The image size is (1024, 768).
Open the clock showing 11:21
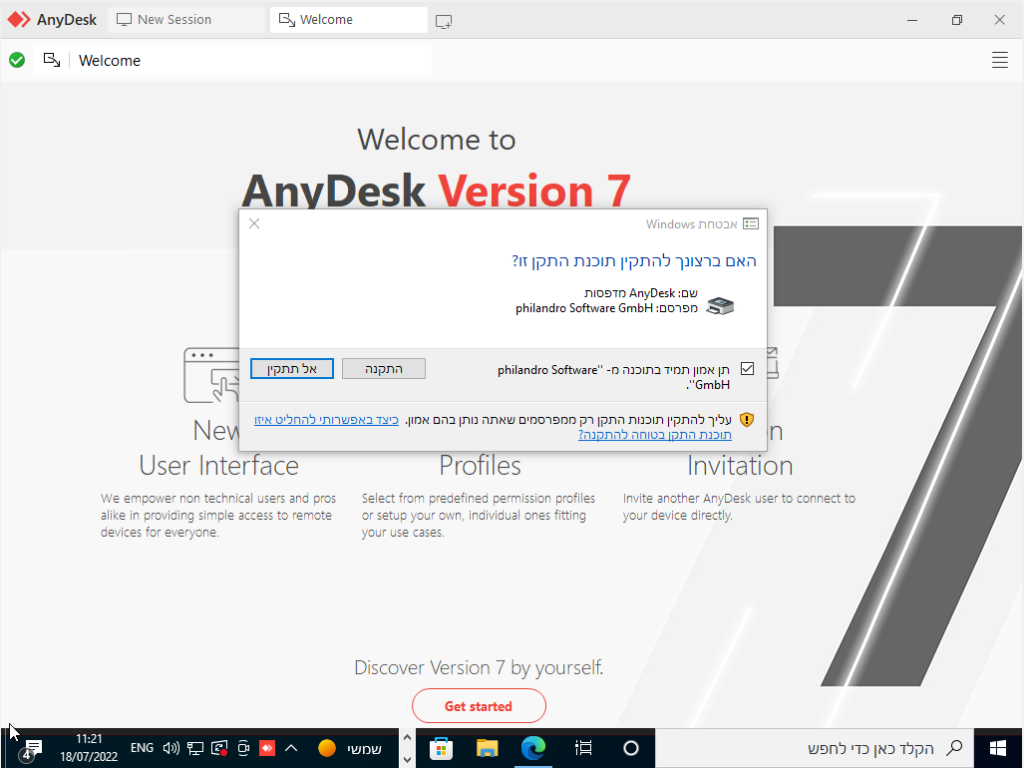(89, 748)
